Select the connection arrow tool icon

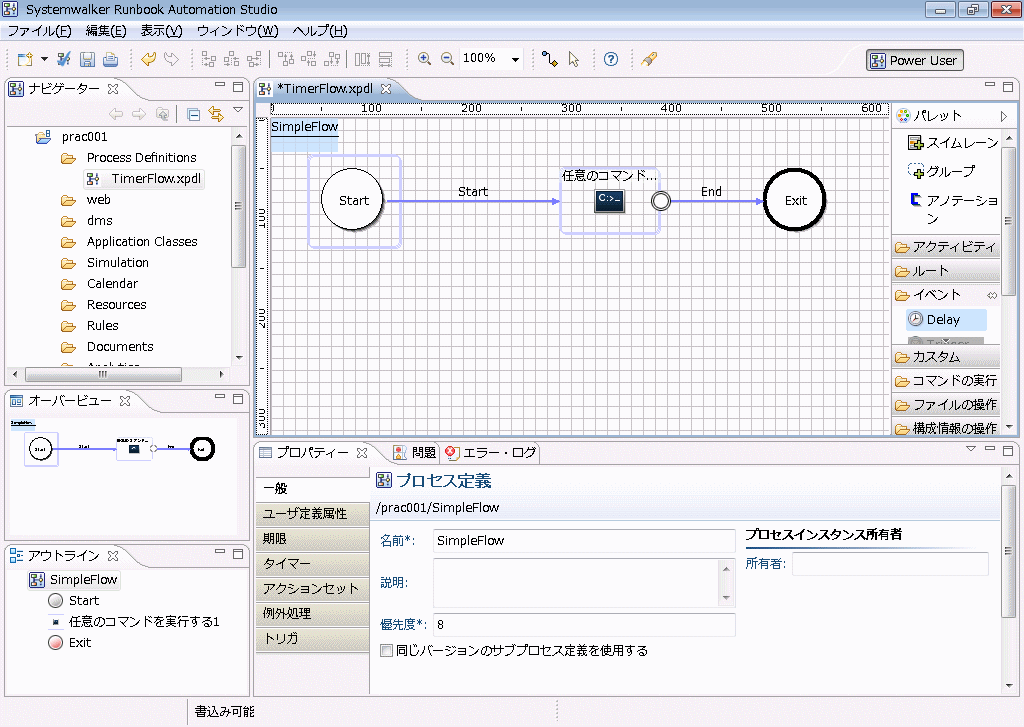550,59
